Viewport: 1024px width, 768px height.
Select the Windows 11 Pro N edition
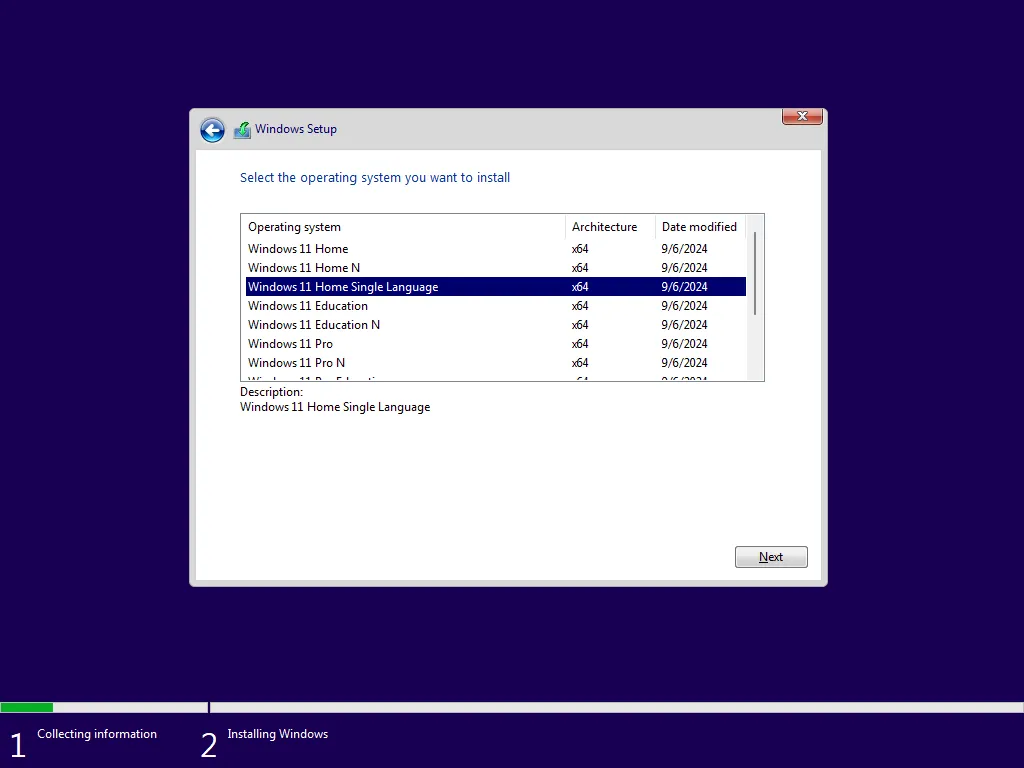[297, 362]
